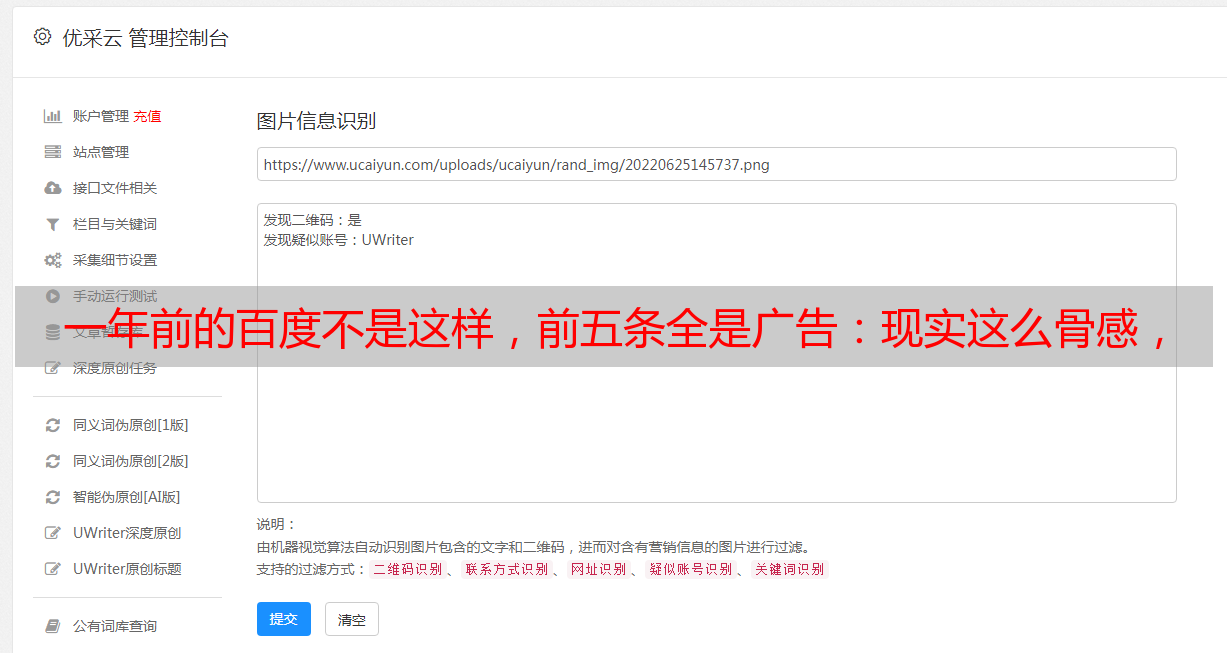Viewport: 1227px width, 653px height.
Task: Open 智能伪原创[AI版] tool
Action: click(x=127, y=497)
